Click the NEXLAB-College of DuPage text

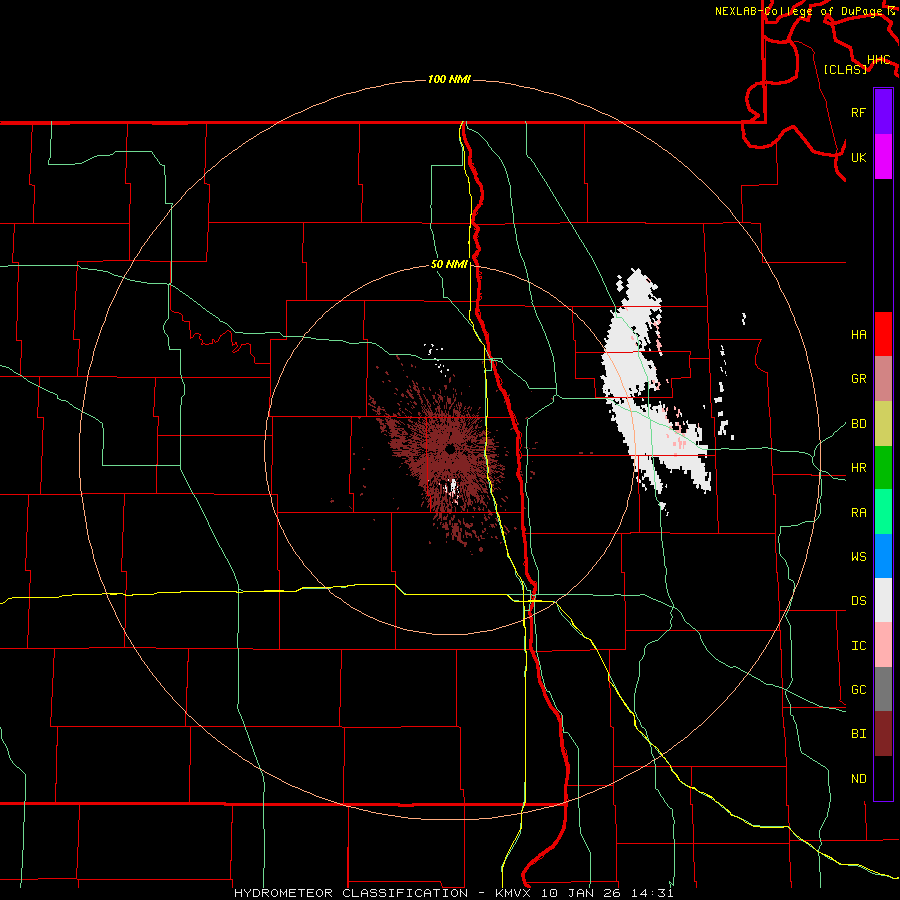pos(799,11)
